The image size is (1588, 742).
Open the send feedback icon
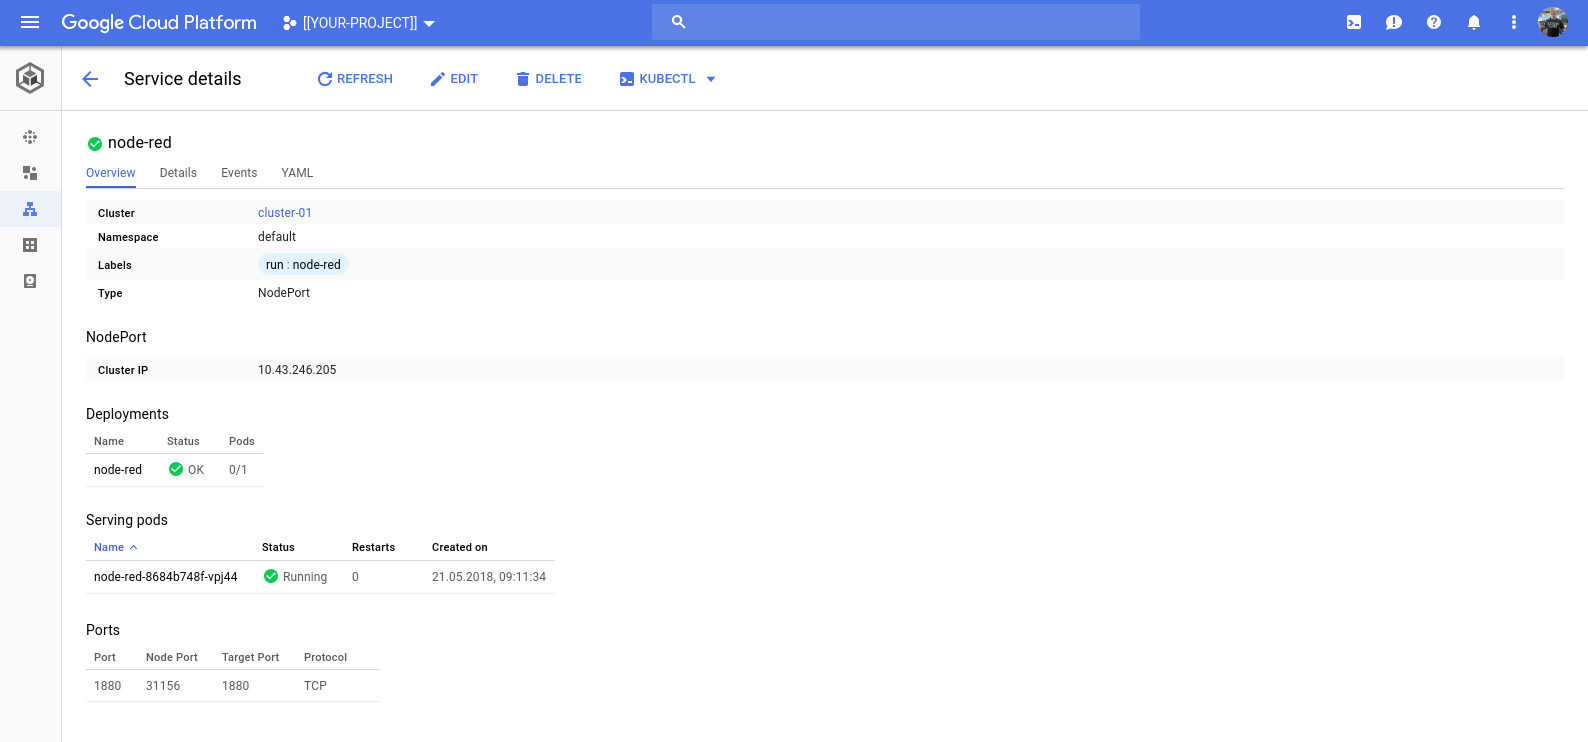pos(1394,22)
